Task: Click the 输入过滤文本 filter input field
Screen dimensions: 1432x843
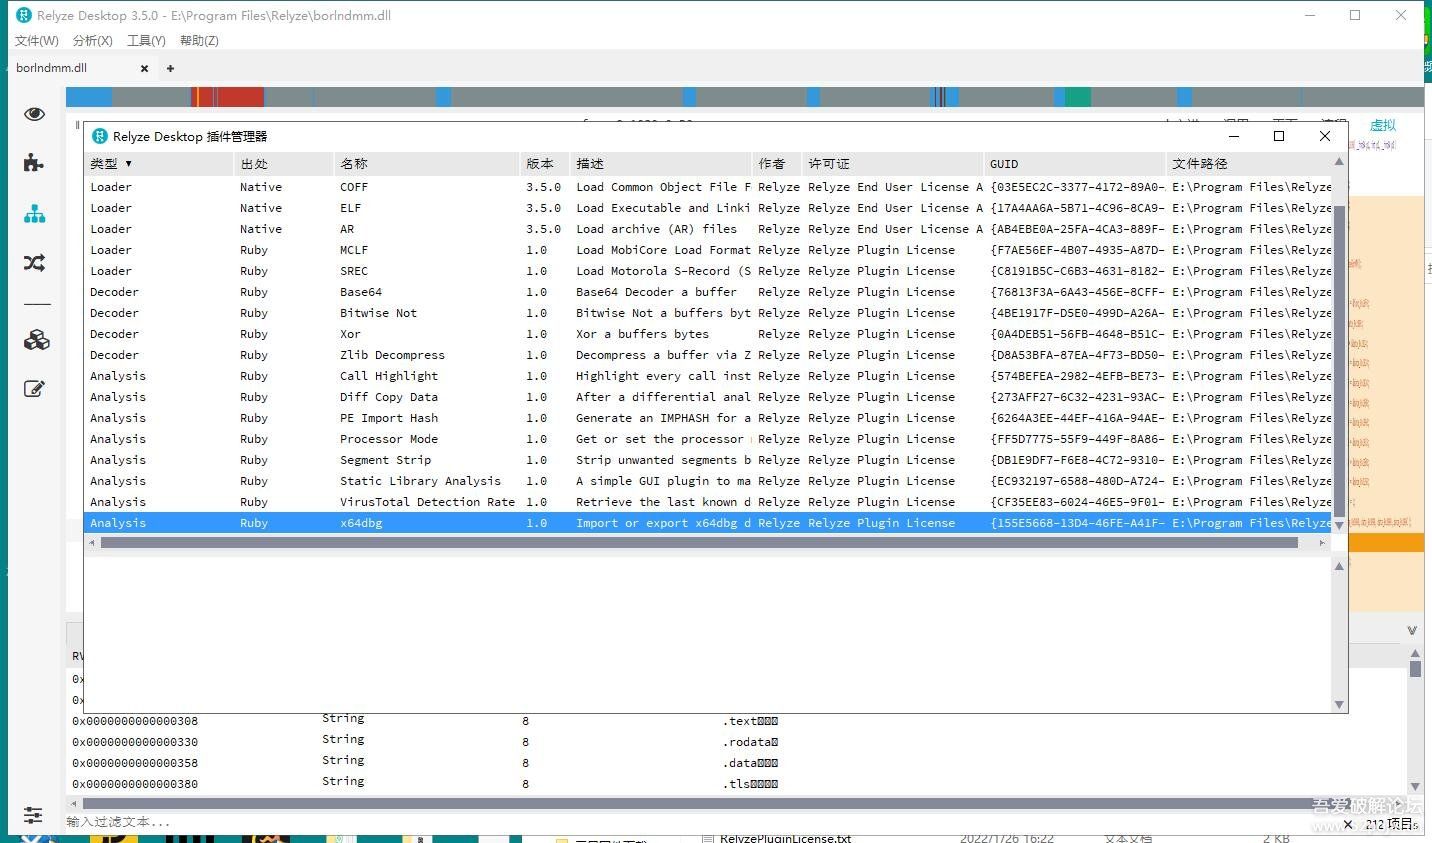Action: (x=700, y=822)
